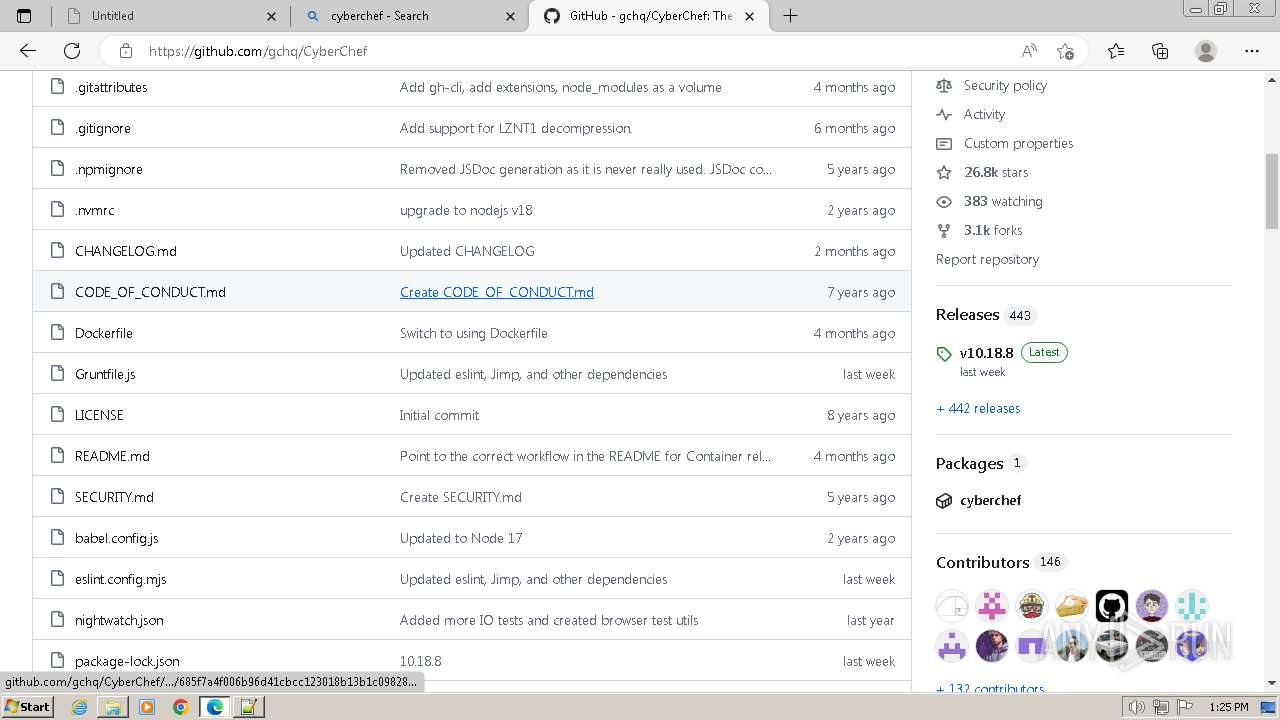Click the page vertical scrollbar thumb

[x=1272, y=191]
